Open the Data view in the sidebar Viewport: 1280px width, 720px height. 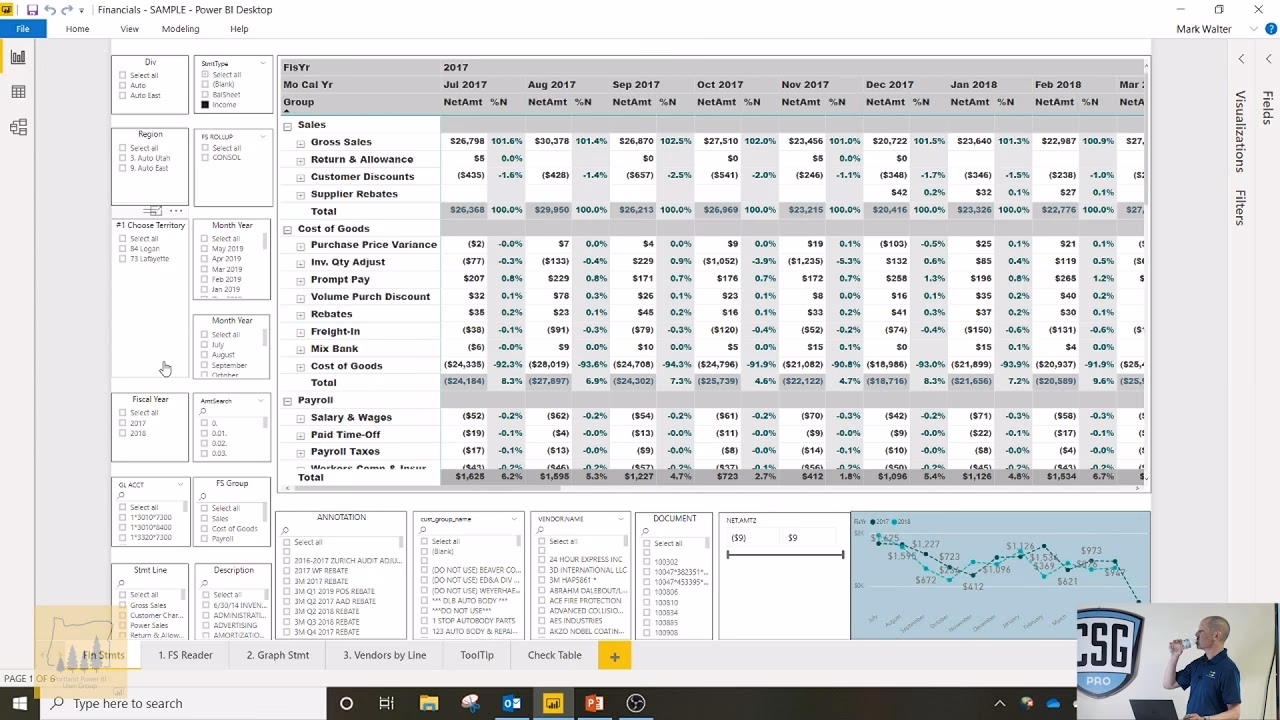(x=18, y=92)
